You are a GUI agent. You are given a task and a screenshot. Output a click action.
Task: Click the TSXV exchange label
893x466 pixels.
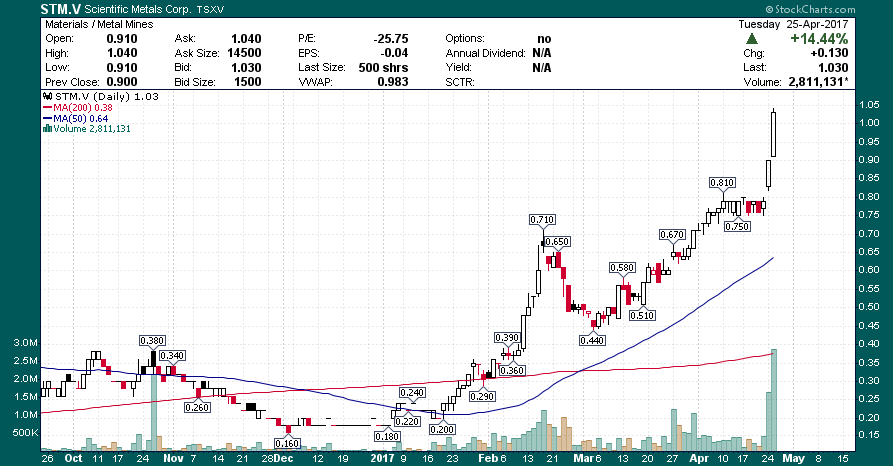click(210, 10)
